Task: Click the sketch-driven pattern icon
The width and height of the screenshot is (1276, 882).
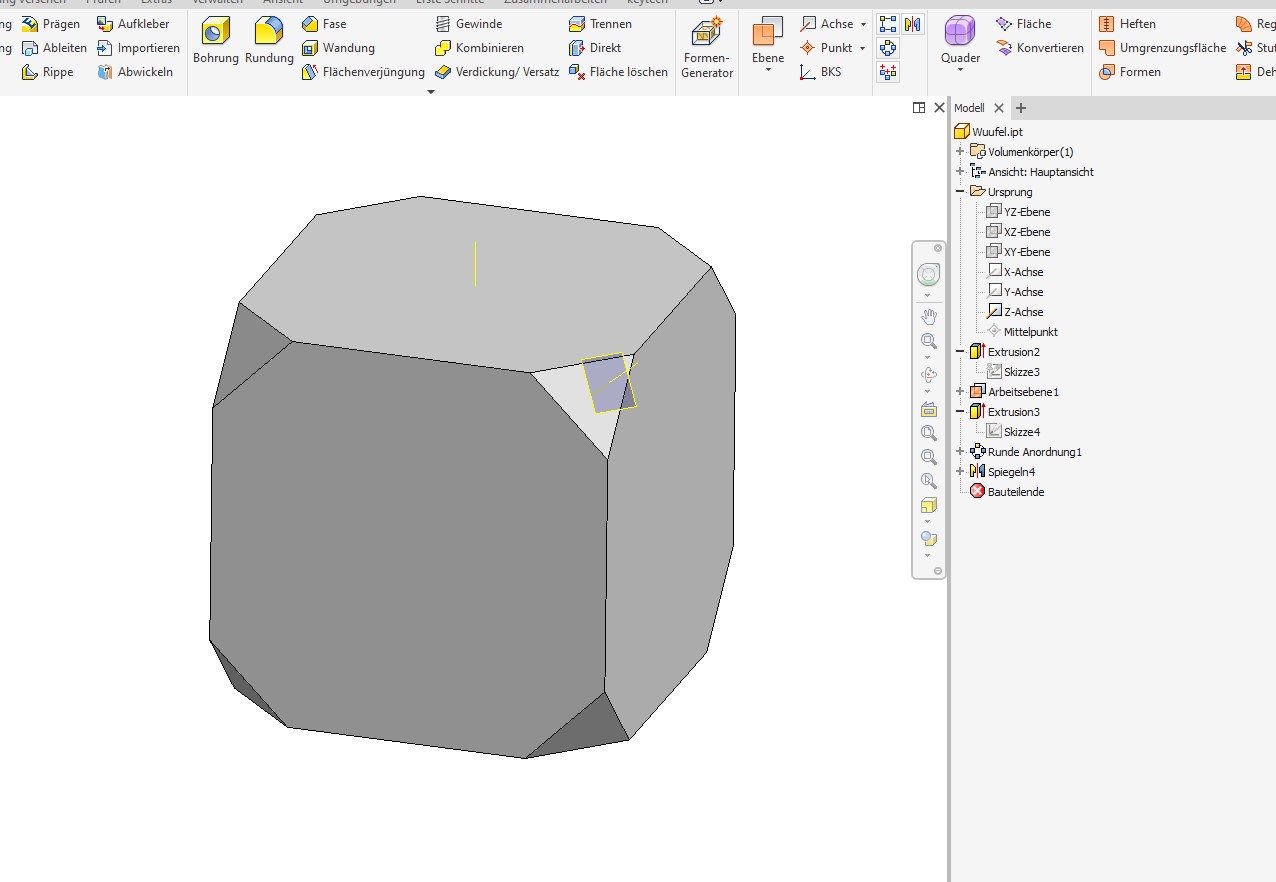Action: click(888, 72)
